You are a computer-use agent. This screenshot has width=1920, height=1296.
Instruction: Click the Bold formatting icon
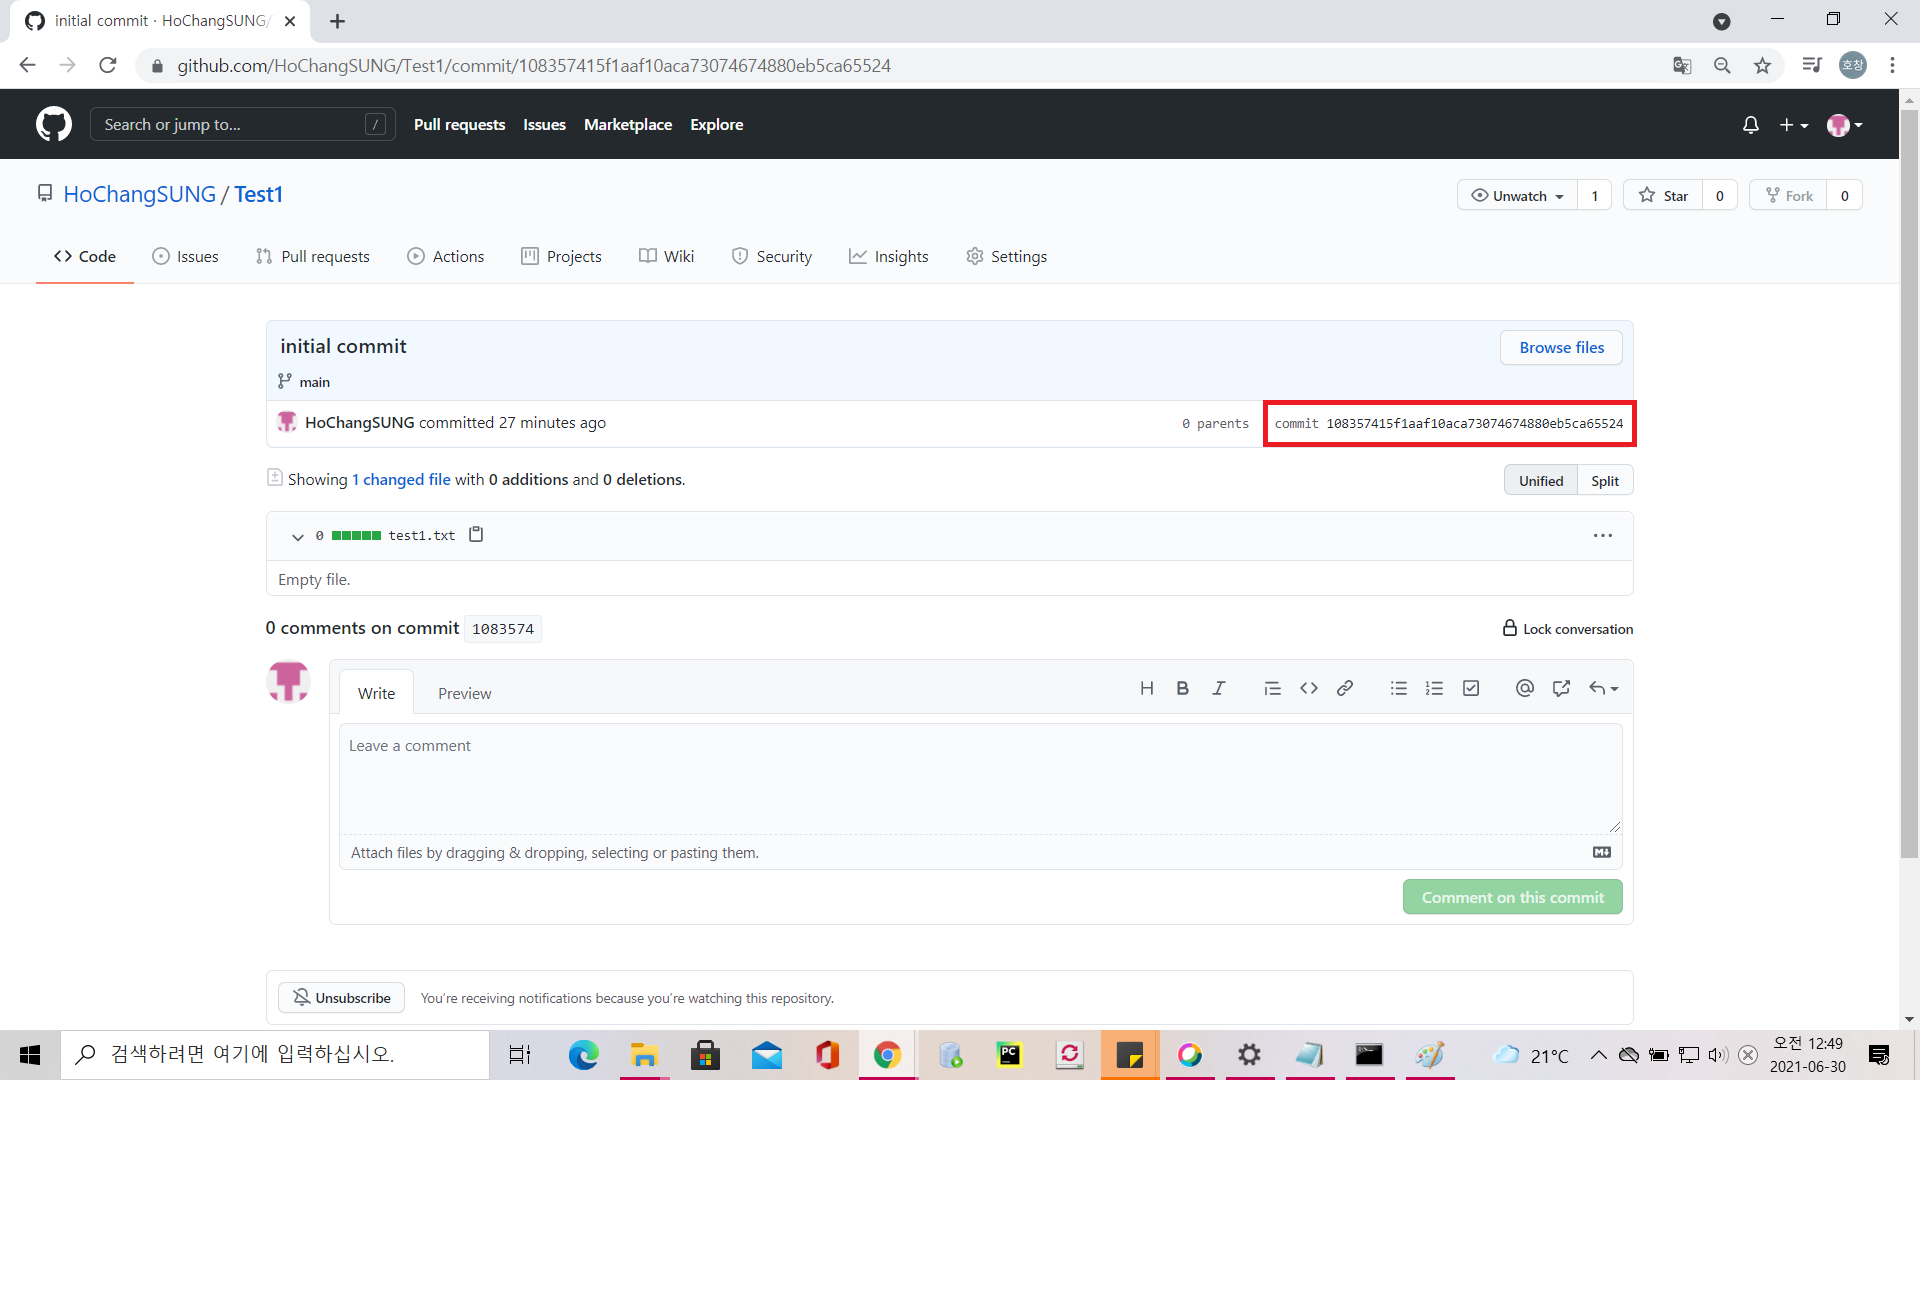pyautogui.click(x=1182, y=688)
